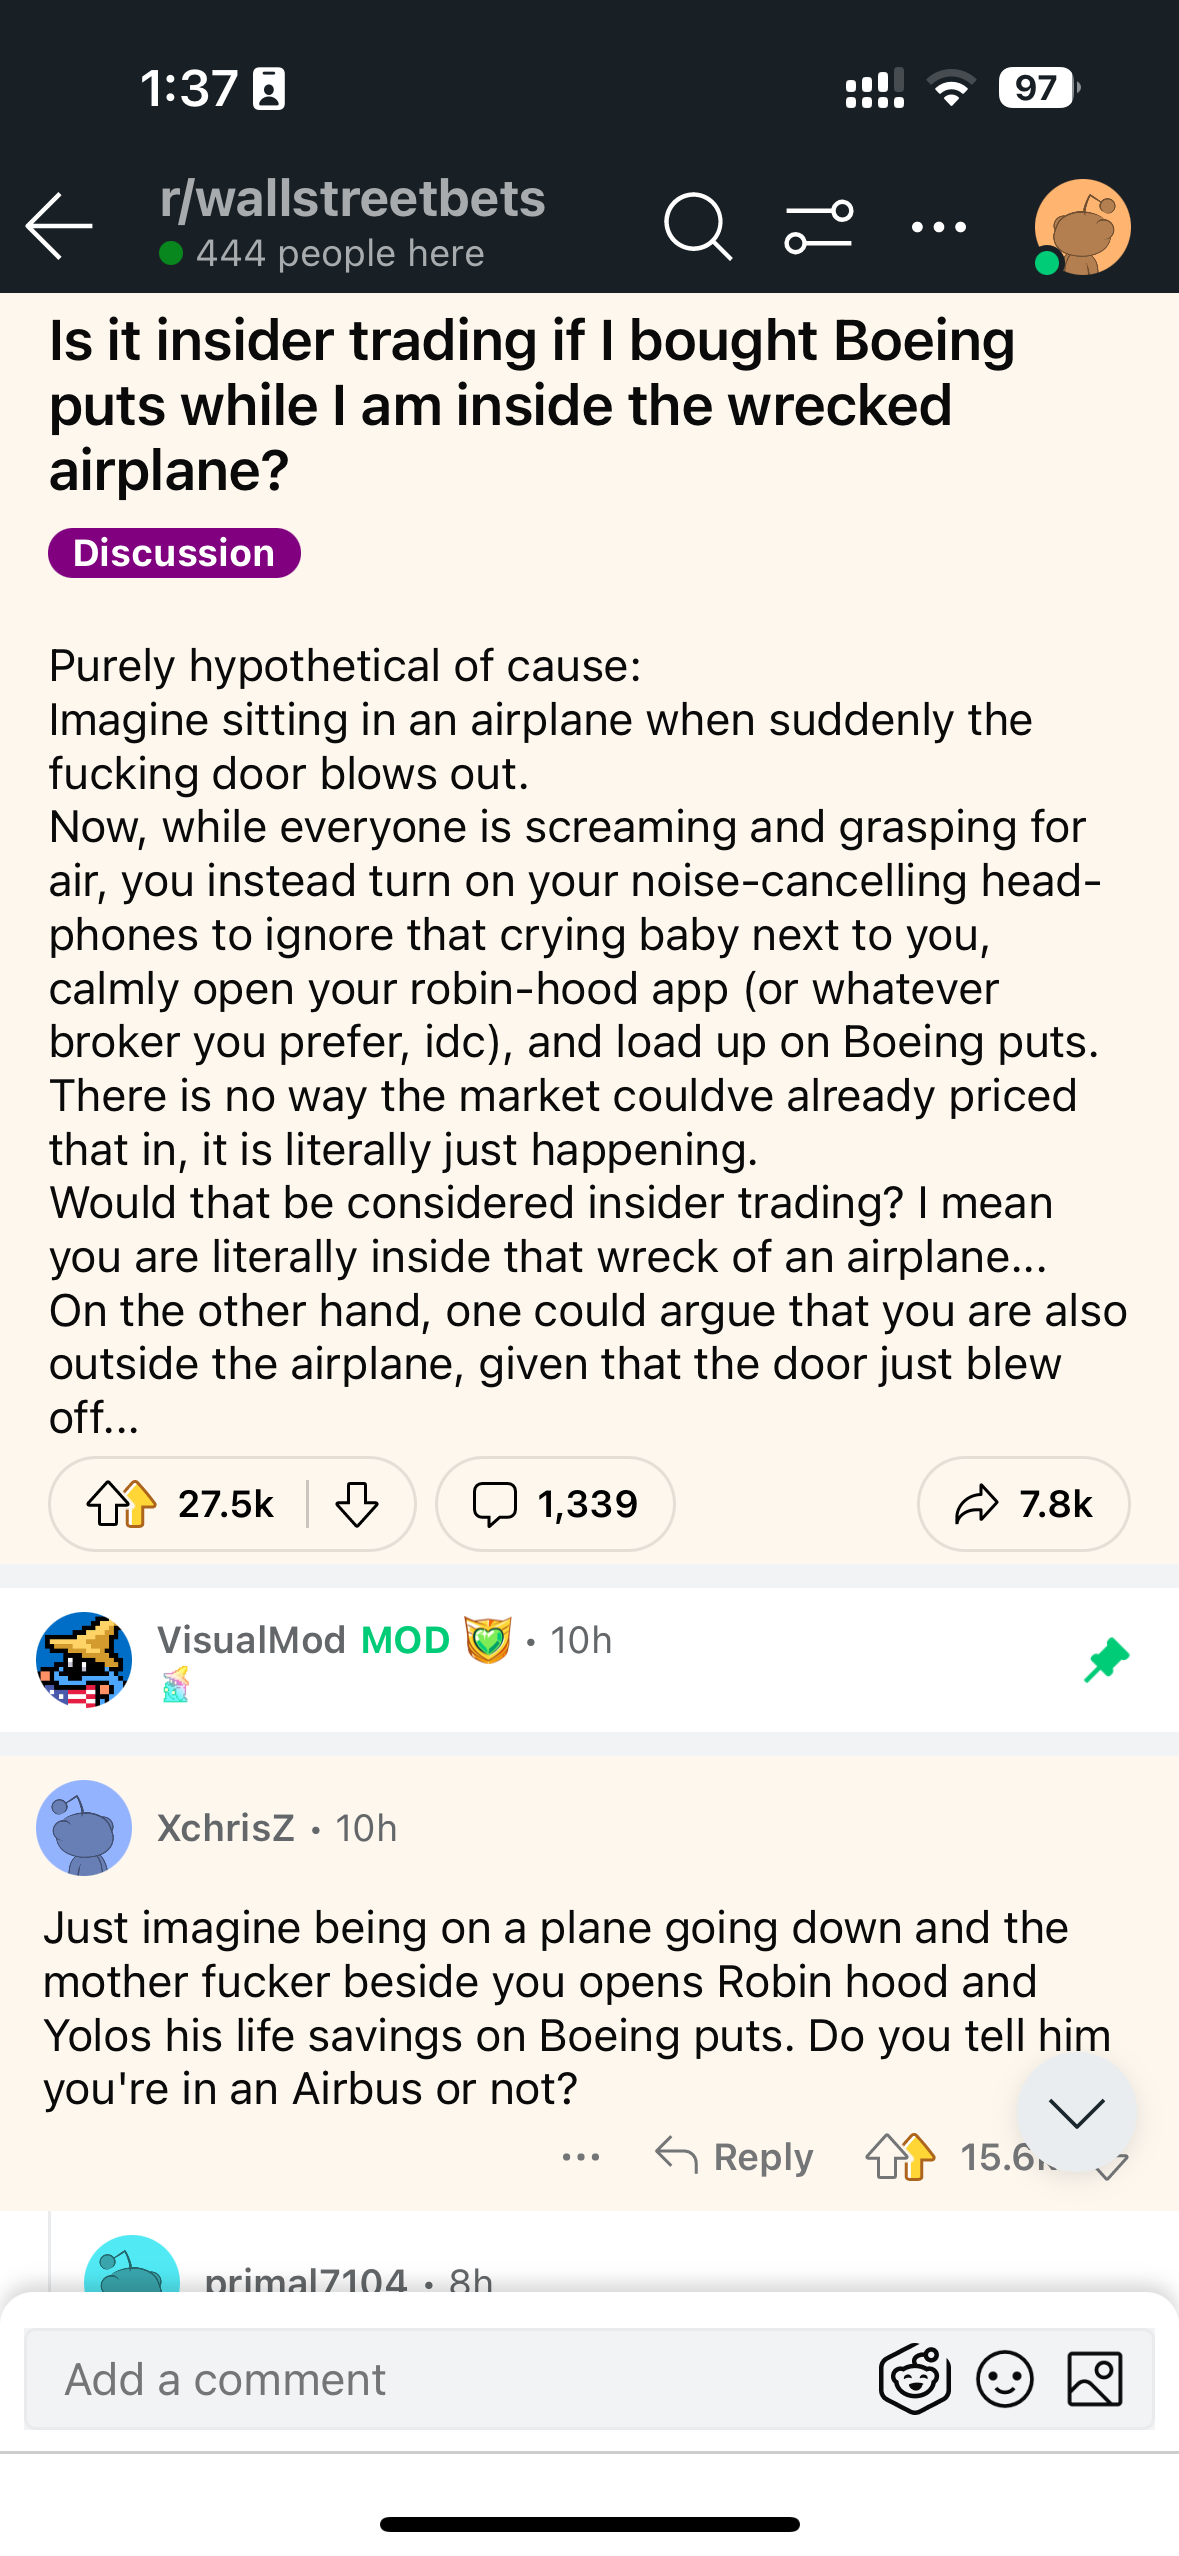Tap the back arrow
The height and width of the screenshot is (2556, 1179).
59,227
